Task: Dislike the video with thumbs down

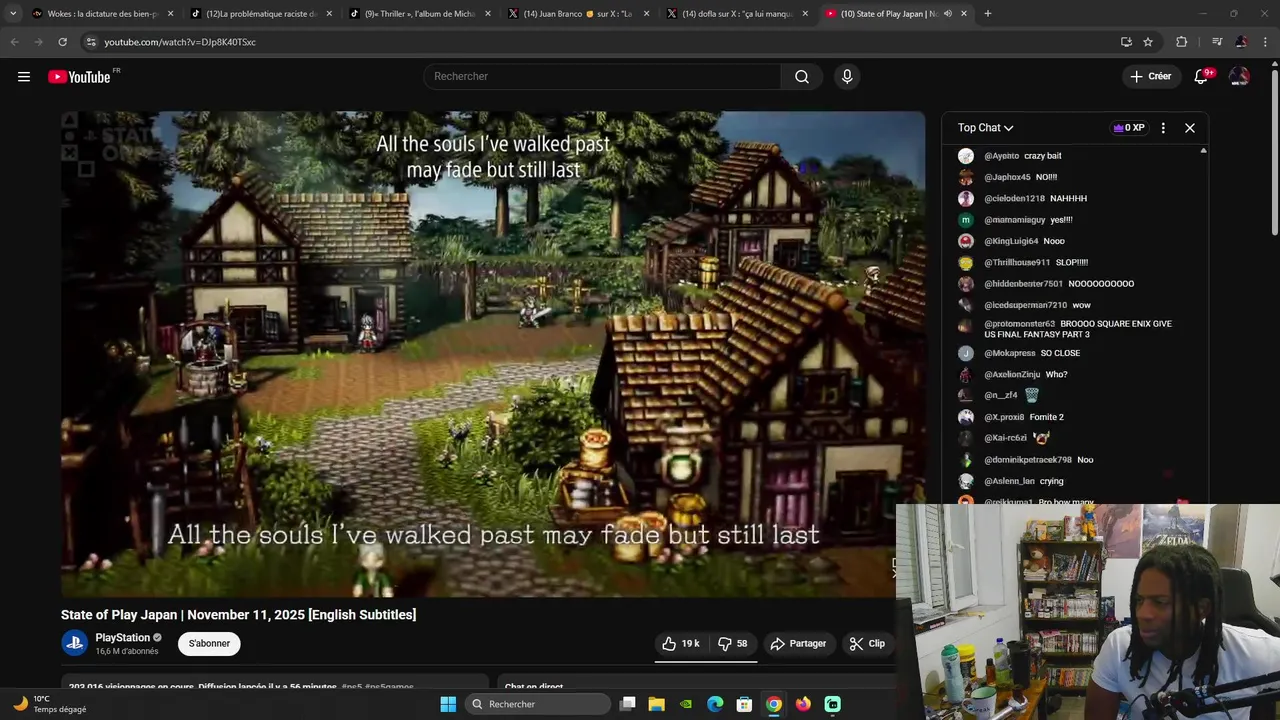Action: coord(733,644)
